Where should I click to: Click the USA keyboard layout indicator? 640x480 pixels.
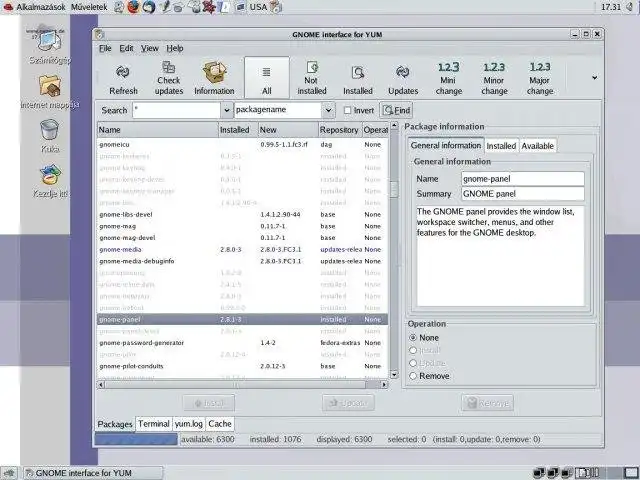click(x=258, y=7)
